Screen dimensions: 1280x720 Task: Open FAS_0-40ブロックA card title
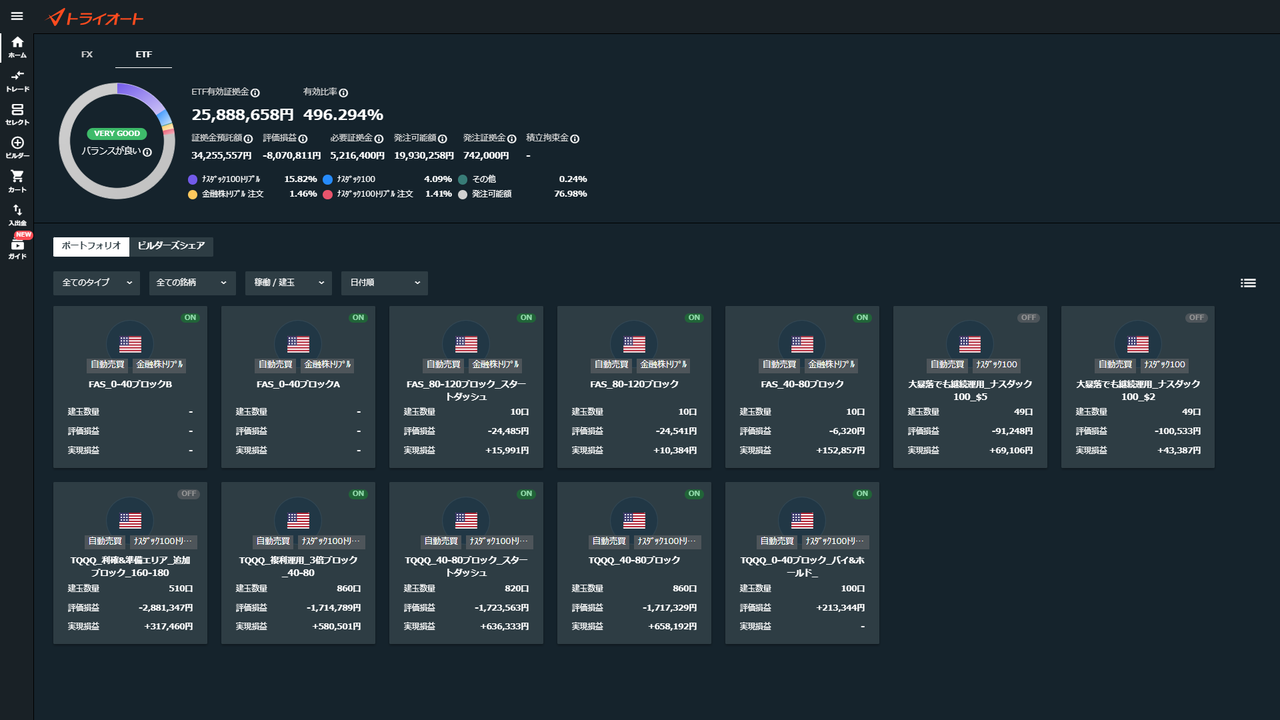[x=298, y=384]
